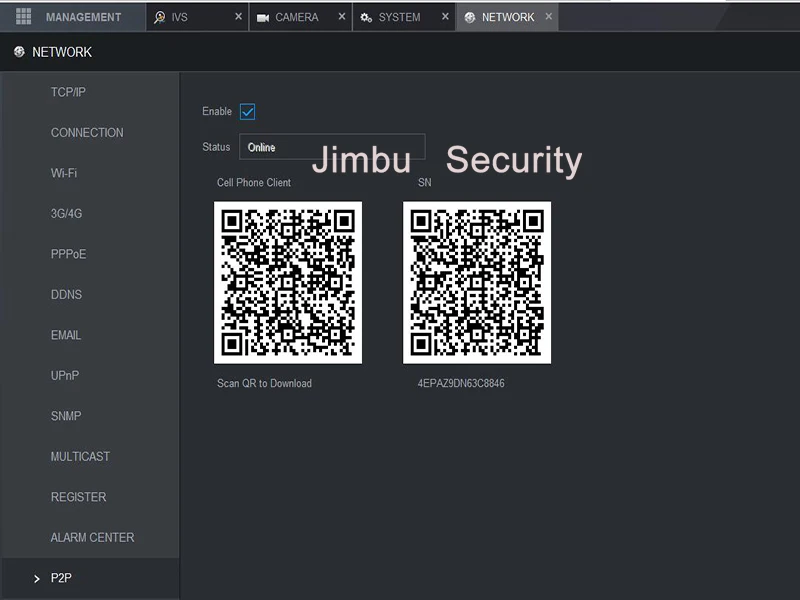Close the CAMERA tab
Screen dimensions: 800x600
342,17
